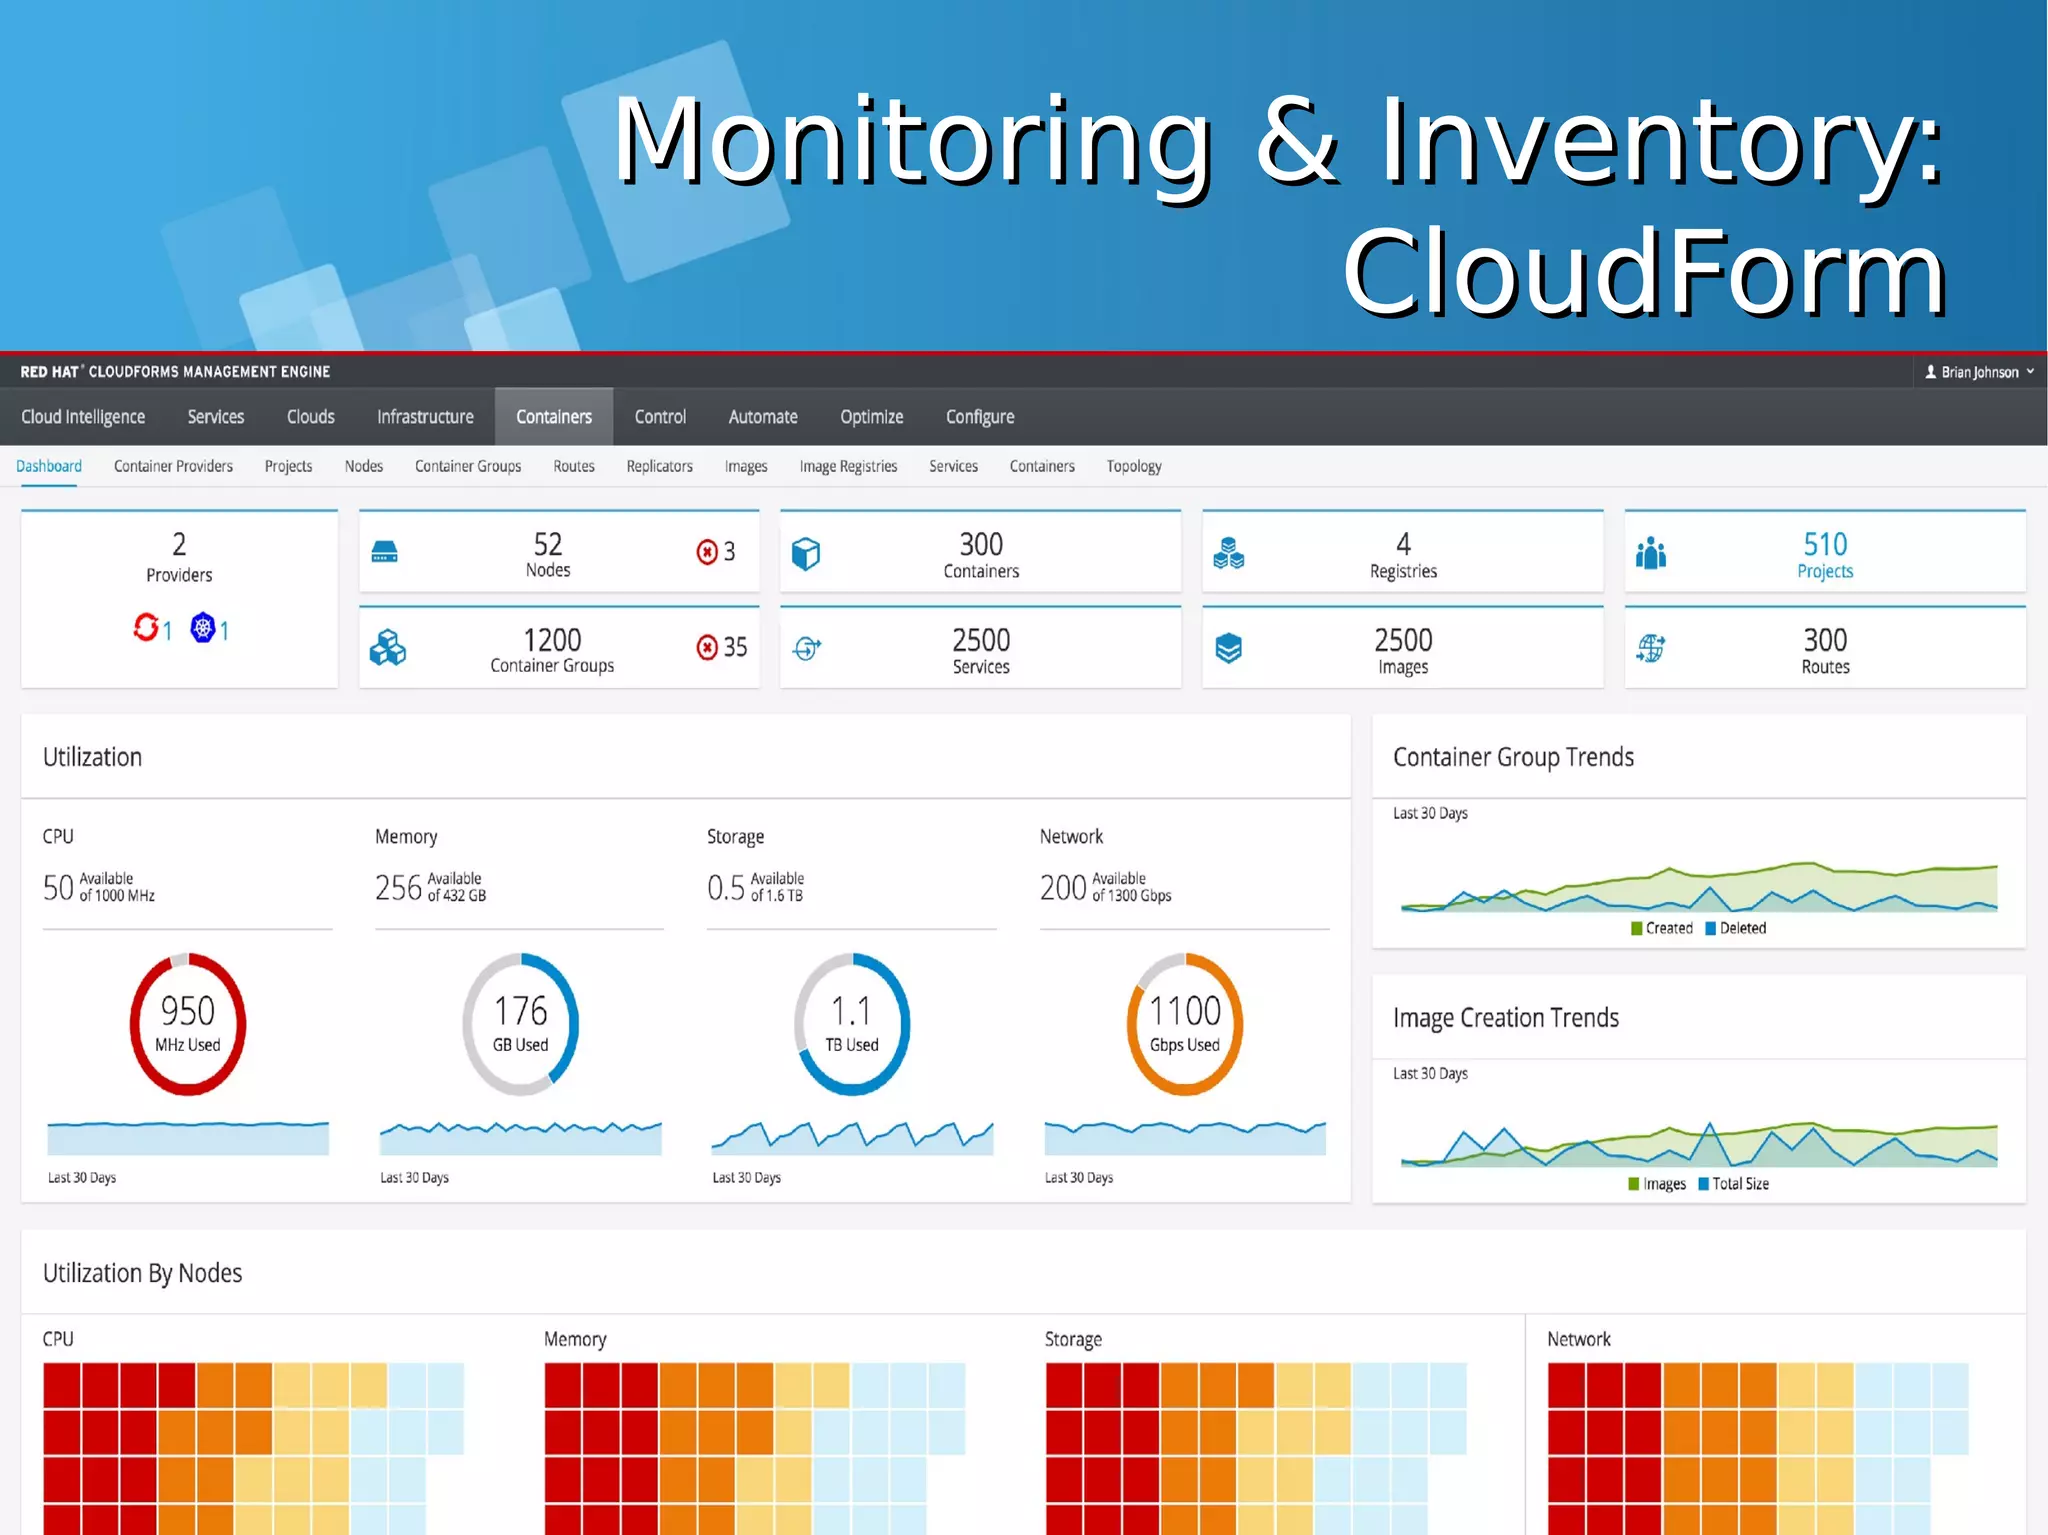
Task: Switch to the Container Providers tab
Action: coord(173,466)
